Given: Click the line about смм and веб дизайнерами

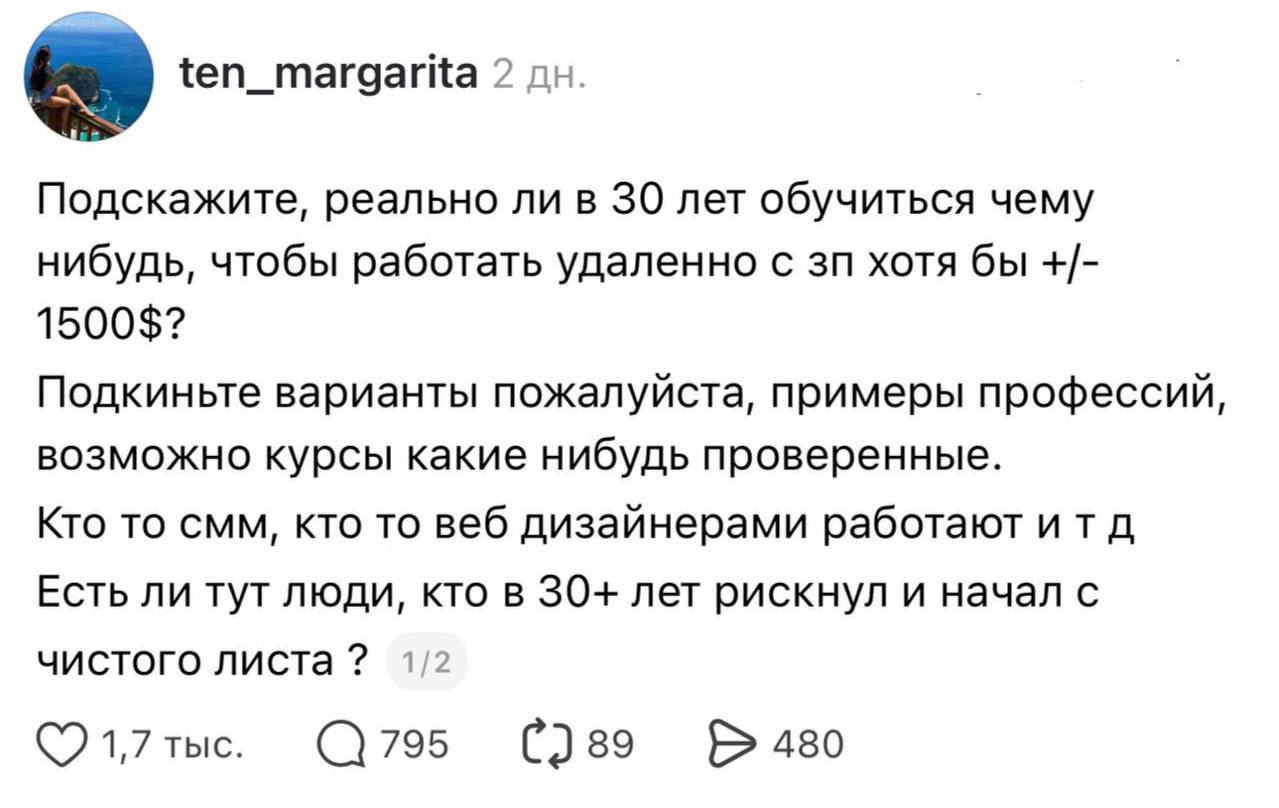Looking at the screenshot, I should click(x=585, y=523).
